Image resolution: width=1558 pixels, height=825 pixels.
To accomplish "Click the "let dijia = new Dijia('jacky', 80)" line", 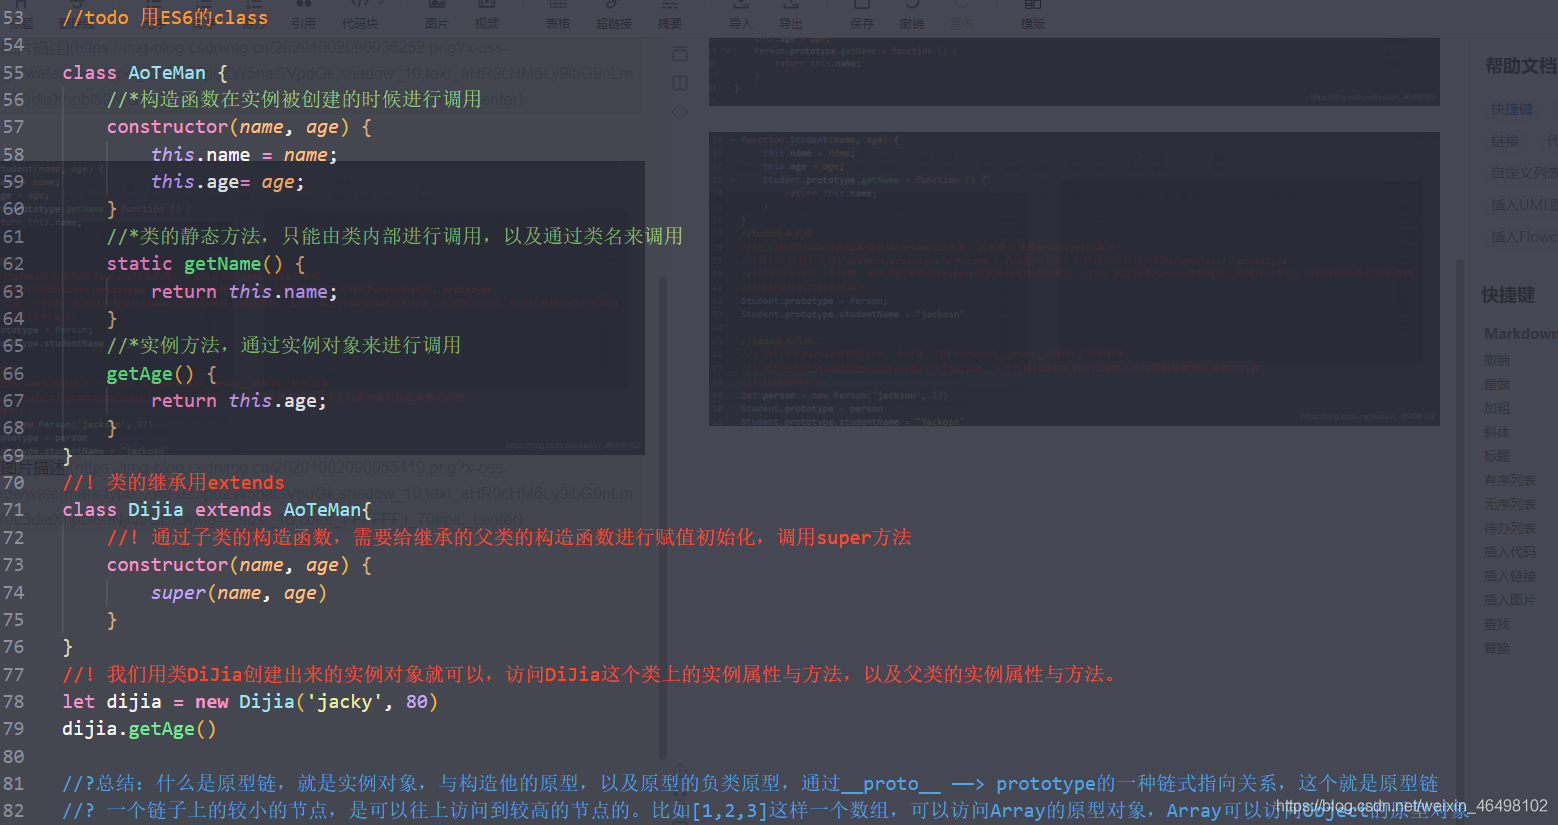I will point(250,702).
